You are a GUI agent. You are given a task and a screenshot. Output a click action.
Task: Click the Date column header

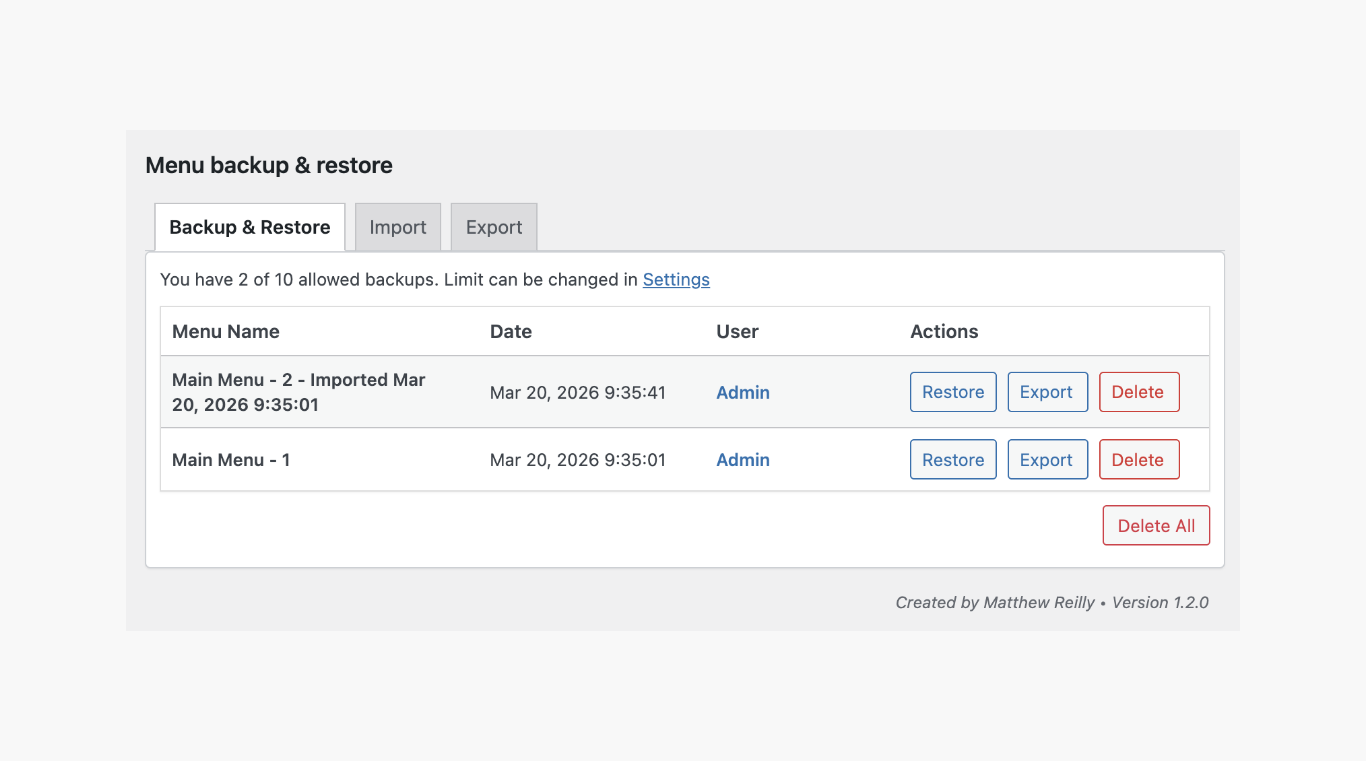511,332
